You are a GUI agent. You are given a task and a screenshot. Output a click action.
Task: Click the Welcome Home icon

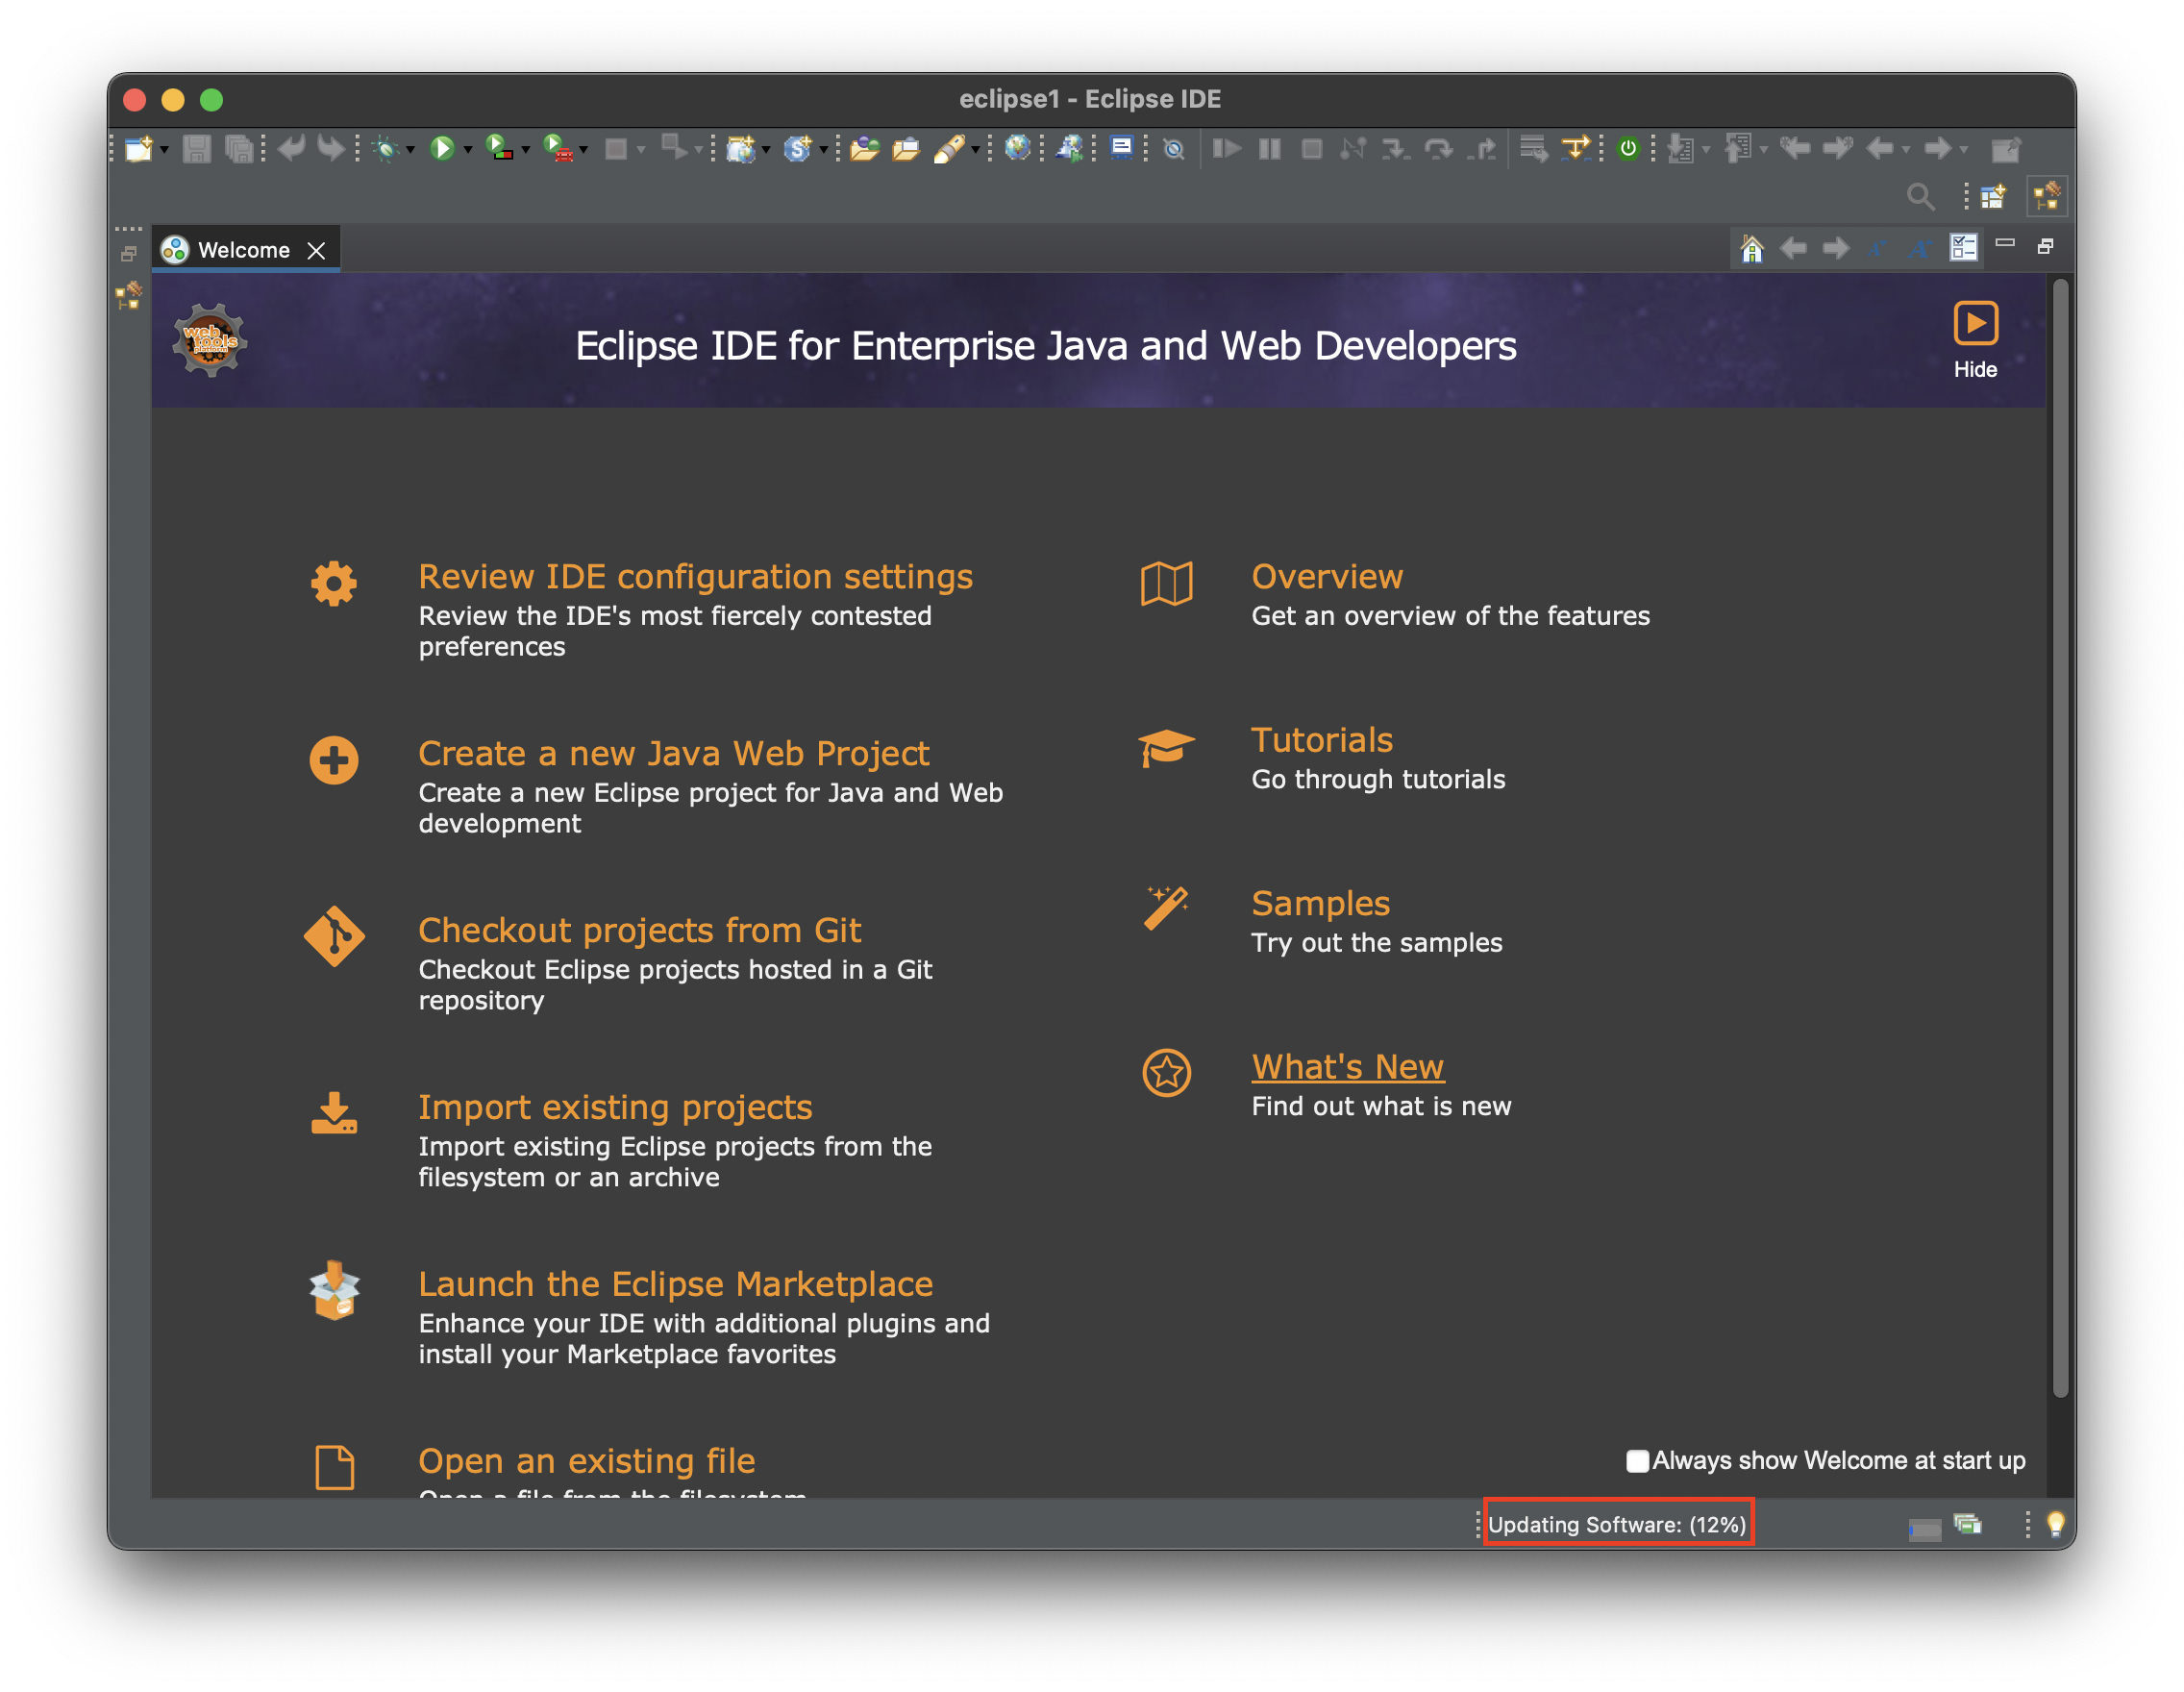pos(1751,248)
